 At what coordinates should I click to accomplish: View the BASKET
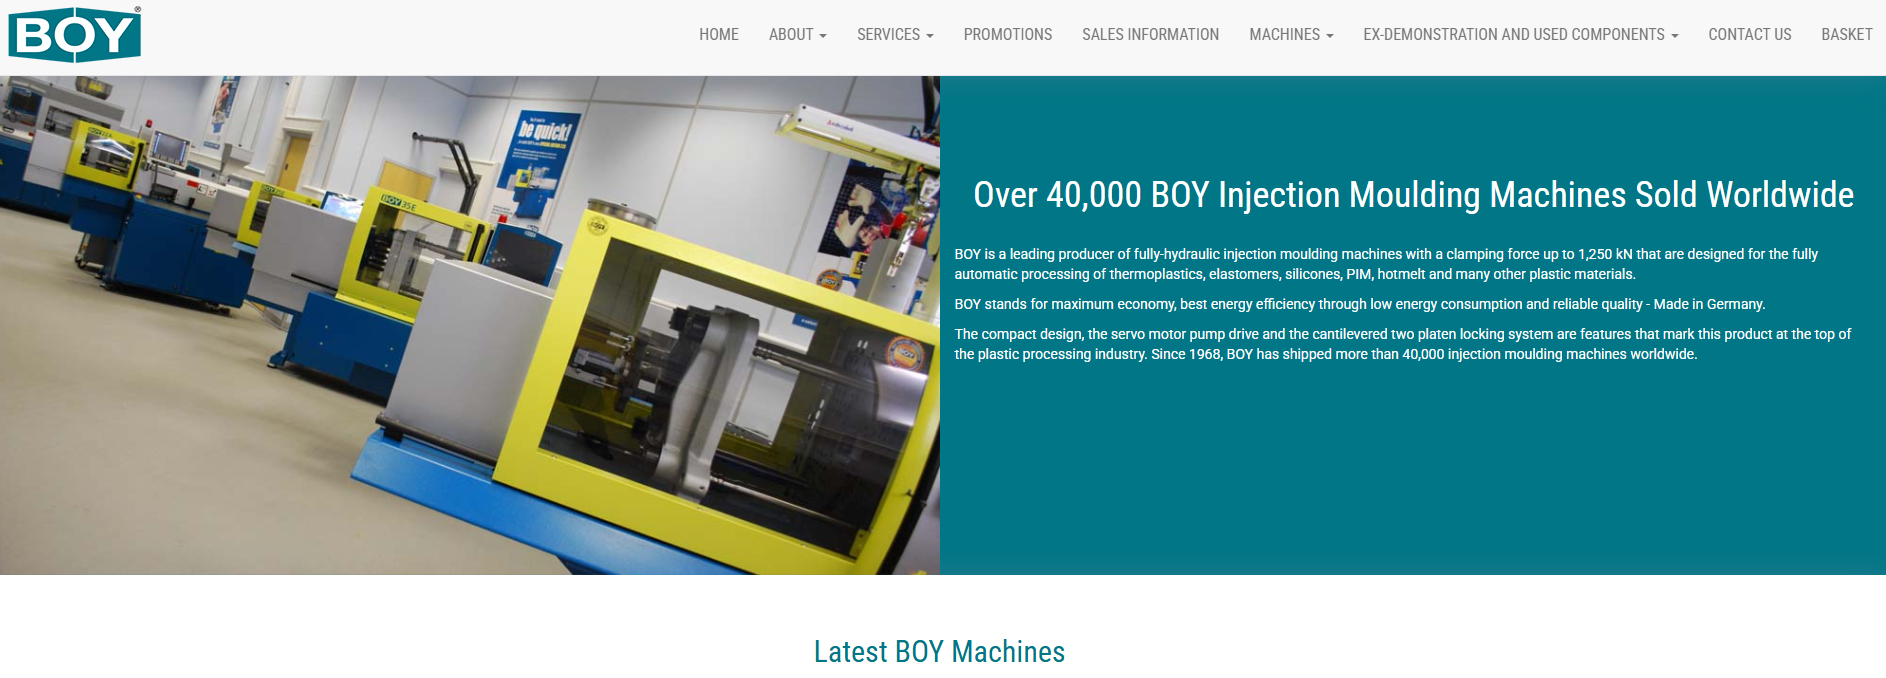click(1847, 35)
